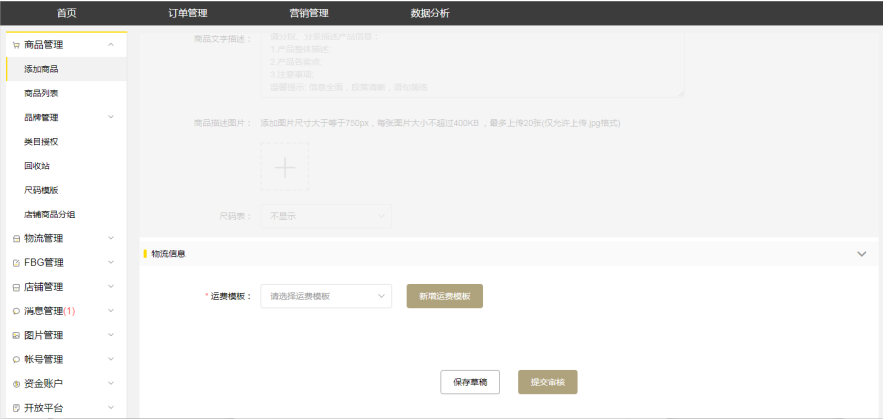Screen dimensions: 883x419
Task: Click the 商品管理 sidebar heading
Action: point(44,45)
